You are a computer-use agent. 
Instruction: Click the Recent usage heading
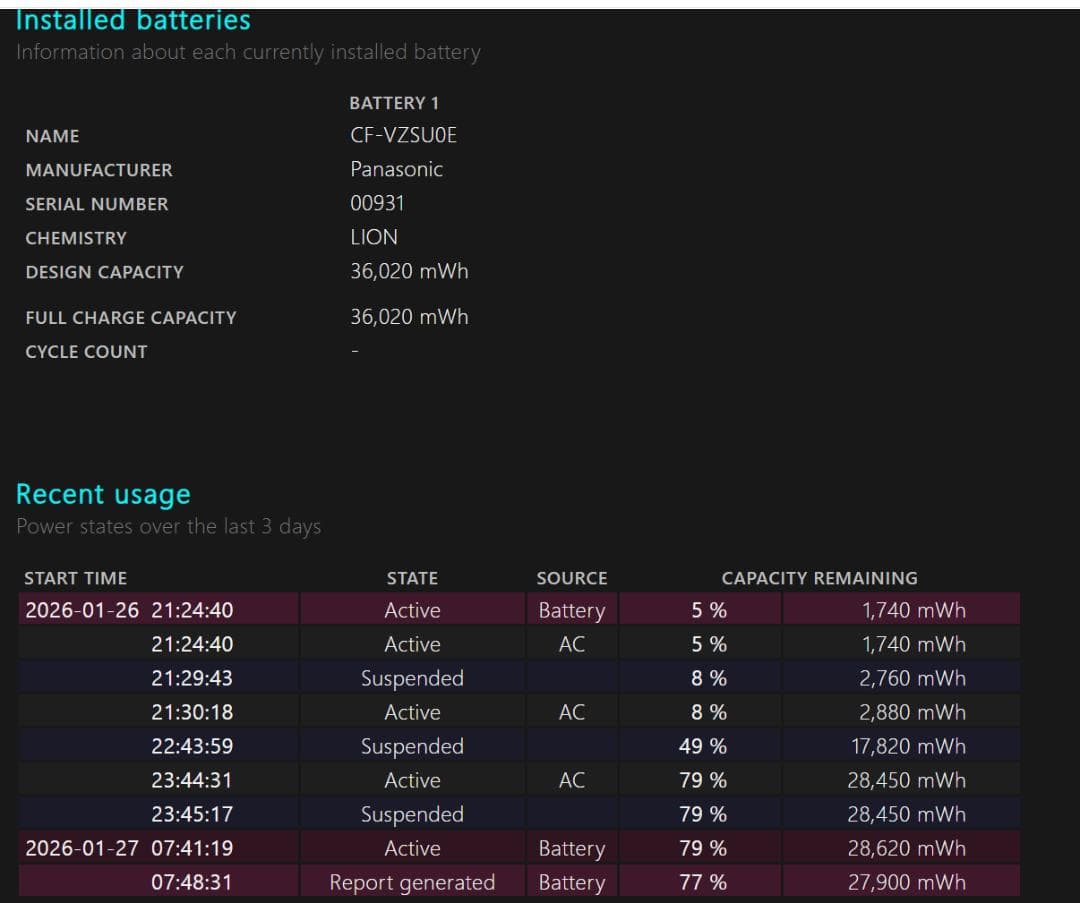[103, 494]
